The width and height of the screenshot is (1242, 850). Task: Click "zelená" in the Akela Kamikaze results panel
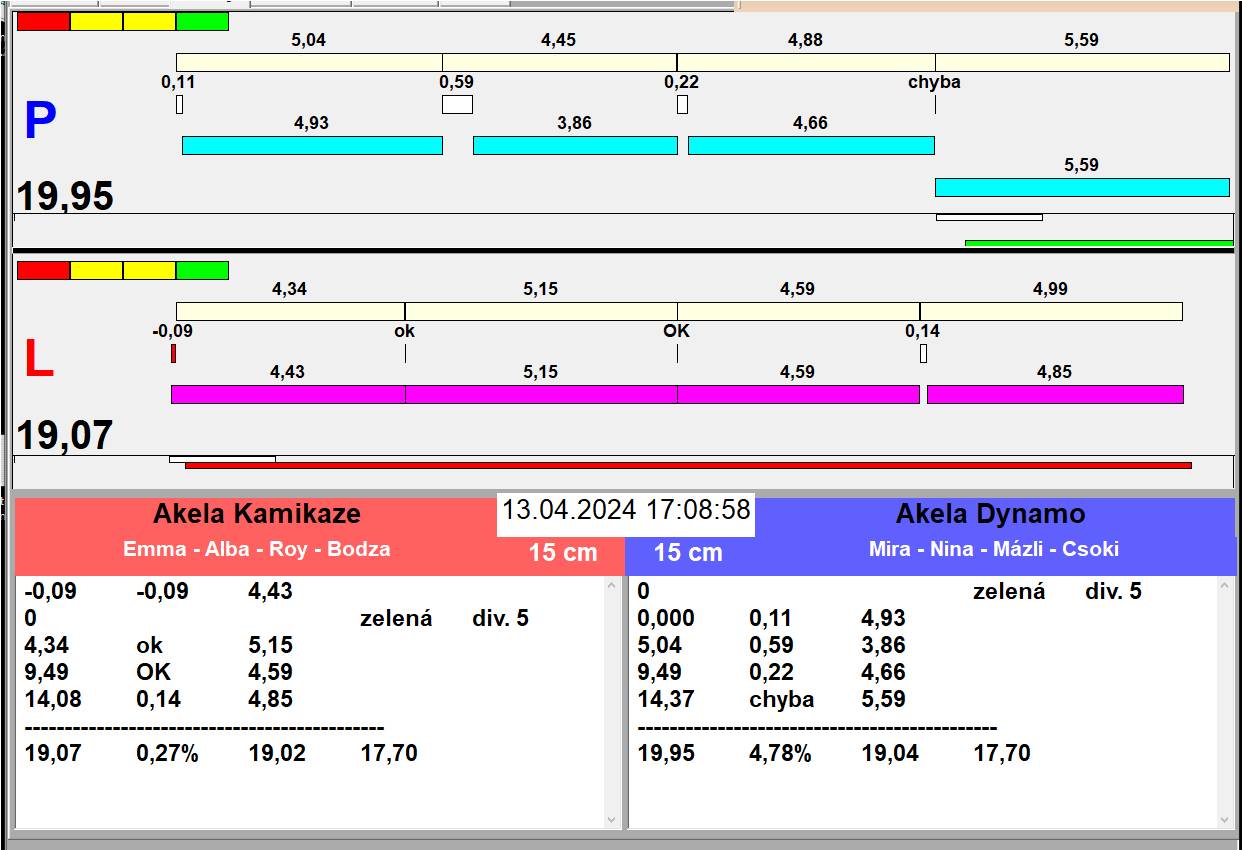pyautogui.click(x=396, y=618)
